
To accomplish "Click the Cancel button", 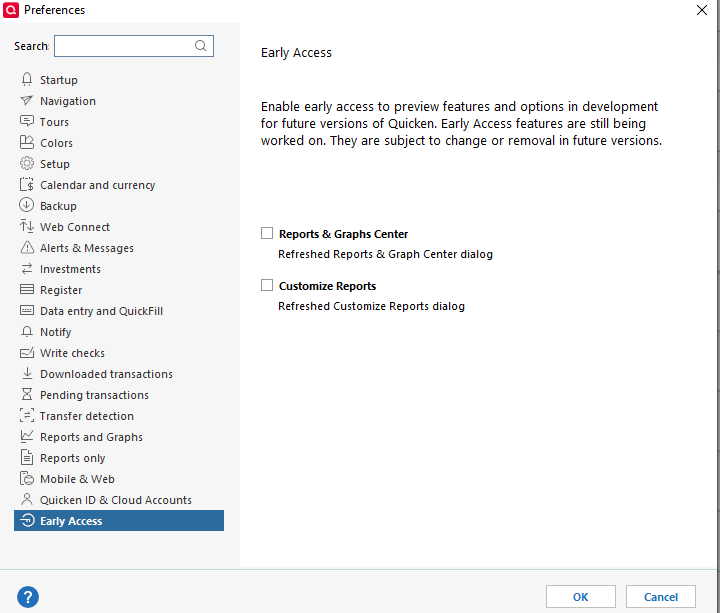I will coord(660,596).
